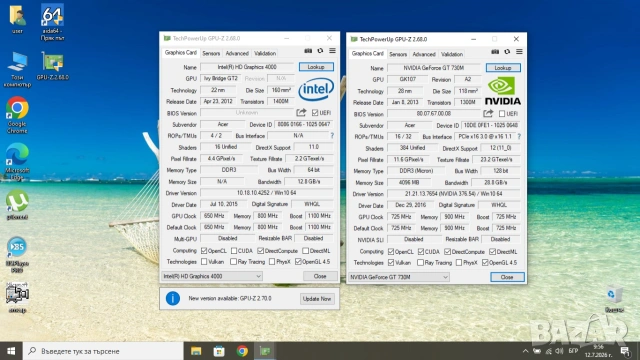
Task: Open hamburger menu in NVIDIA GPU-Z window
Action: pos(519,52)
